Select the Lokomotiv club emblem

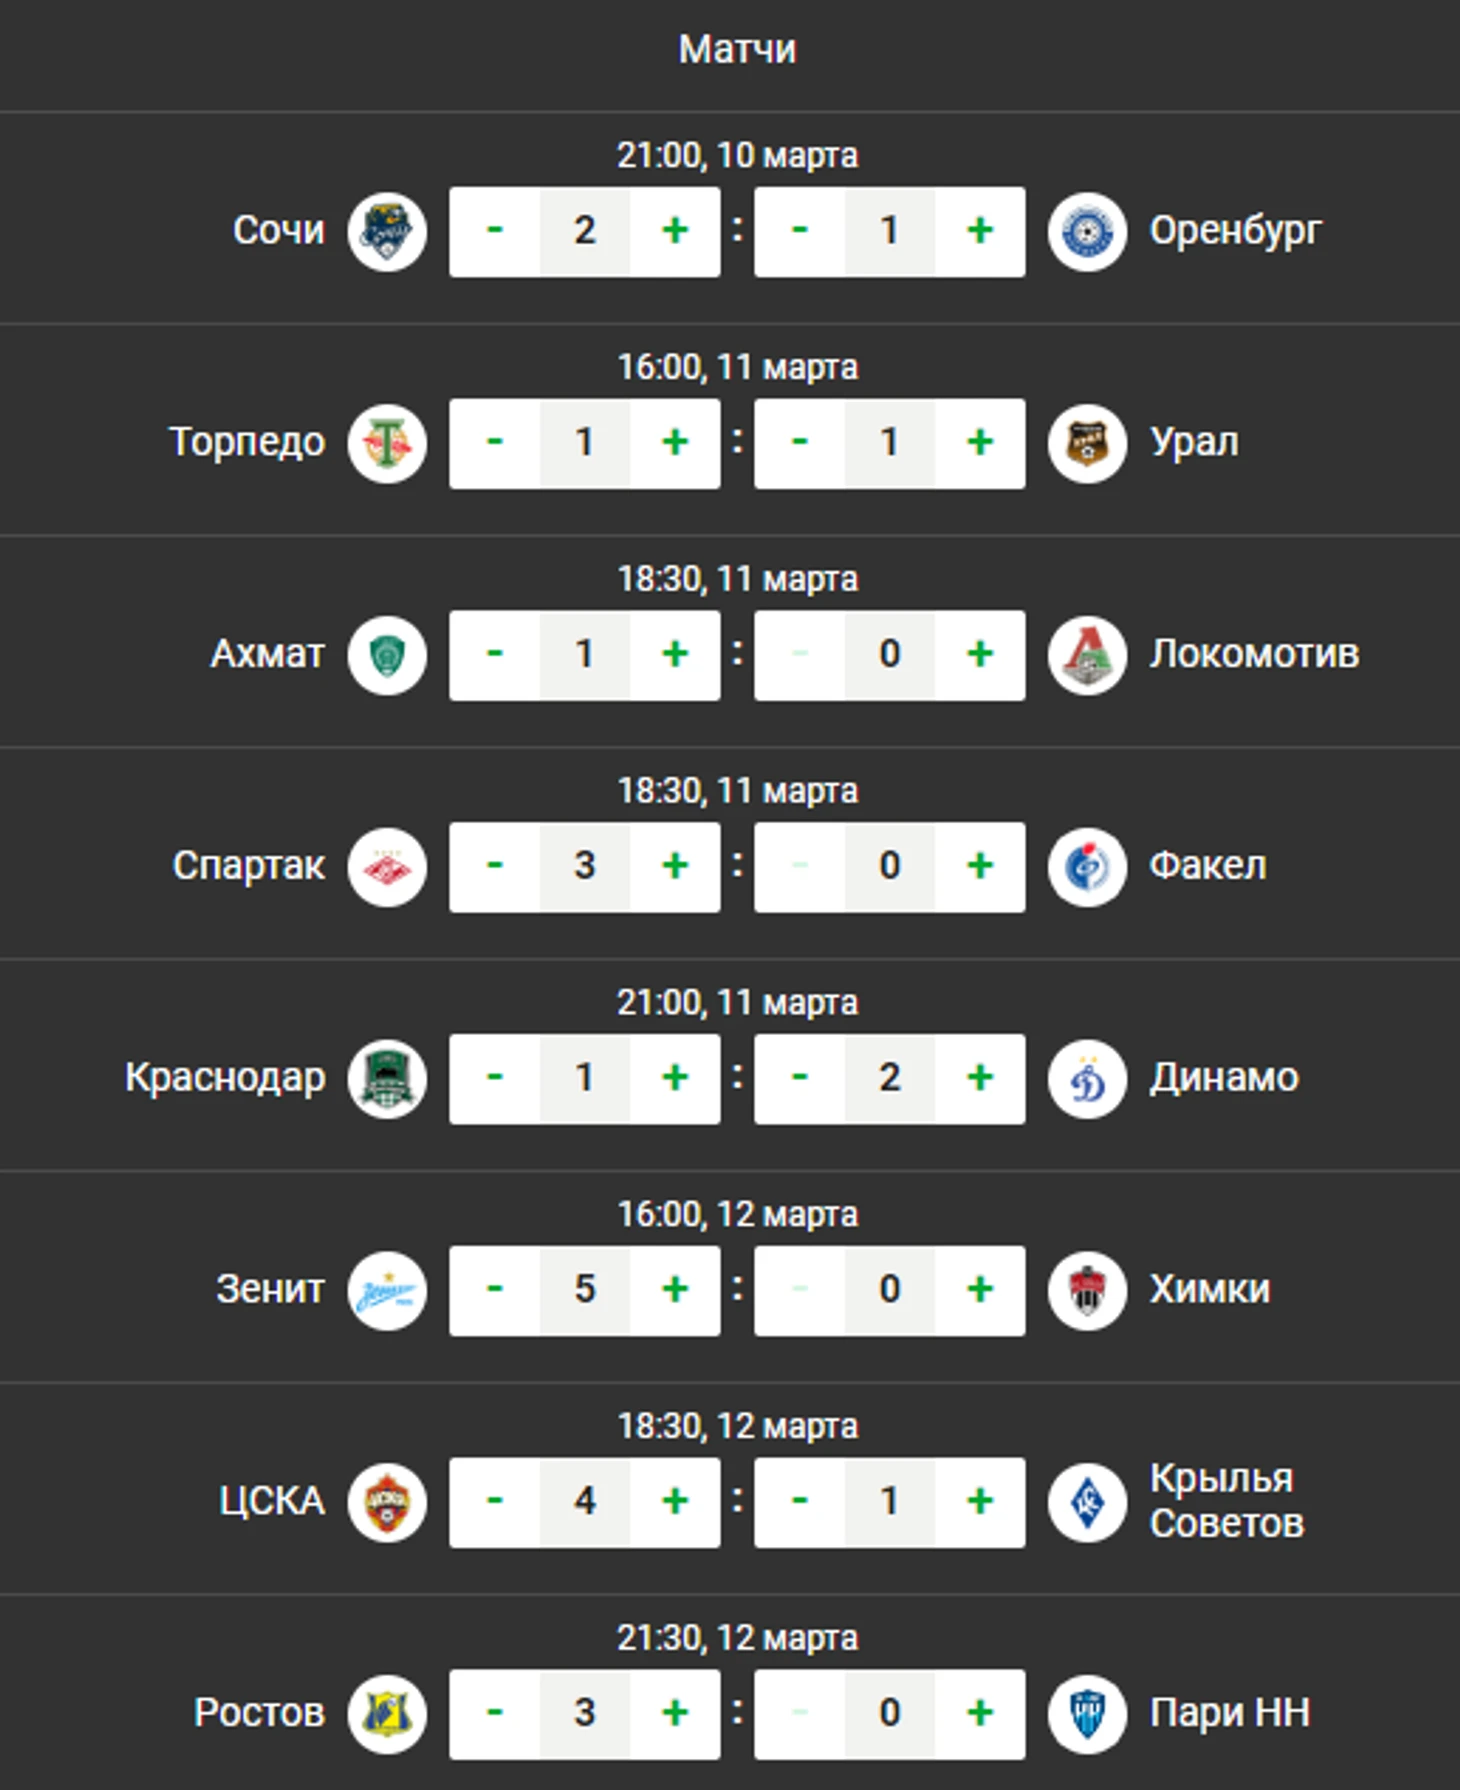tap(1087, 656)
